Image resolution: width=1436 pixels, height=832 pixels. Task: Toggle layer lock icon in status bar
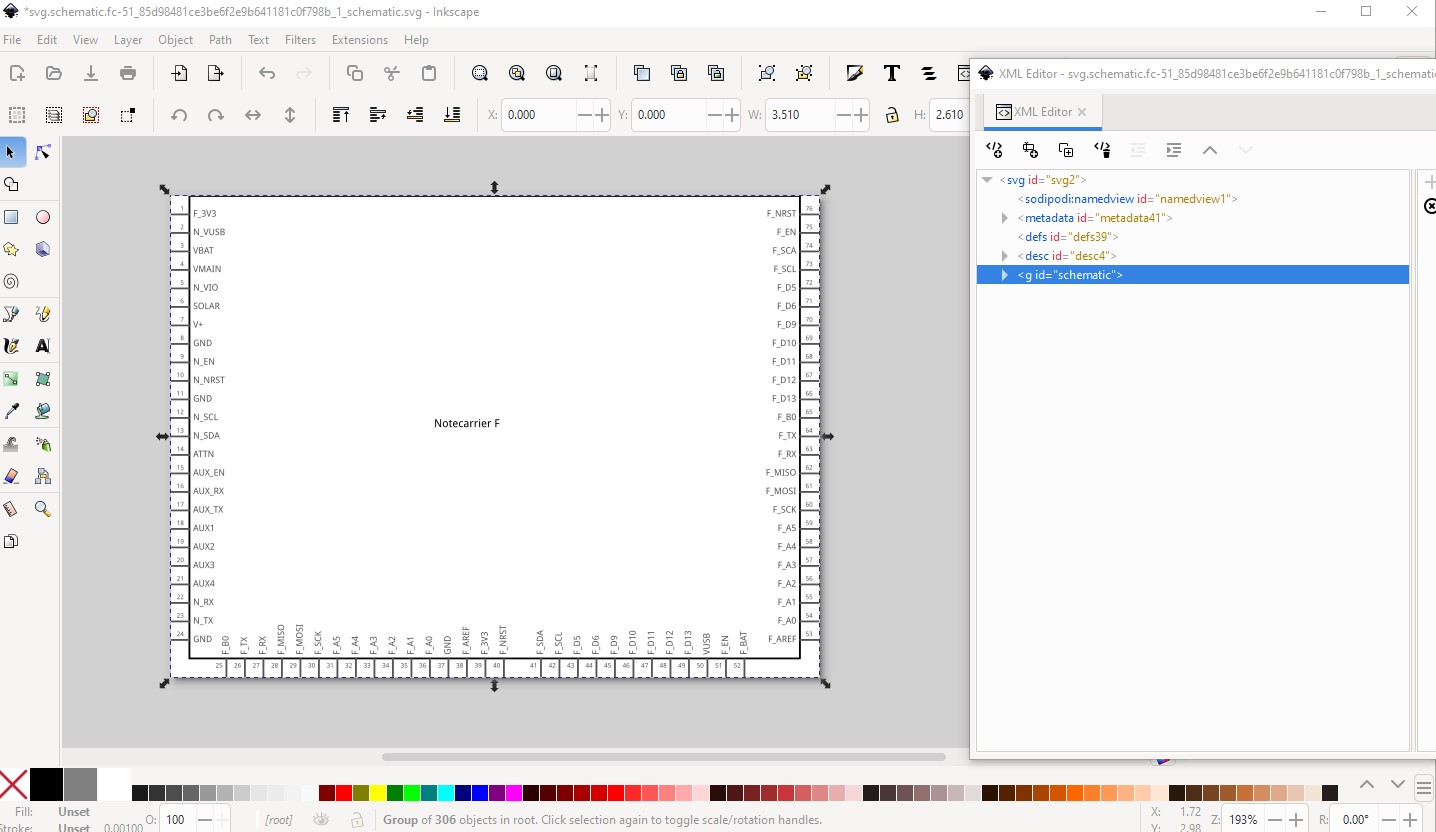pos(357,820)
